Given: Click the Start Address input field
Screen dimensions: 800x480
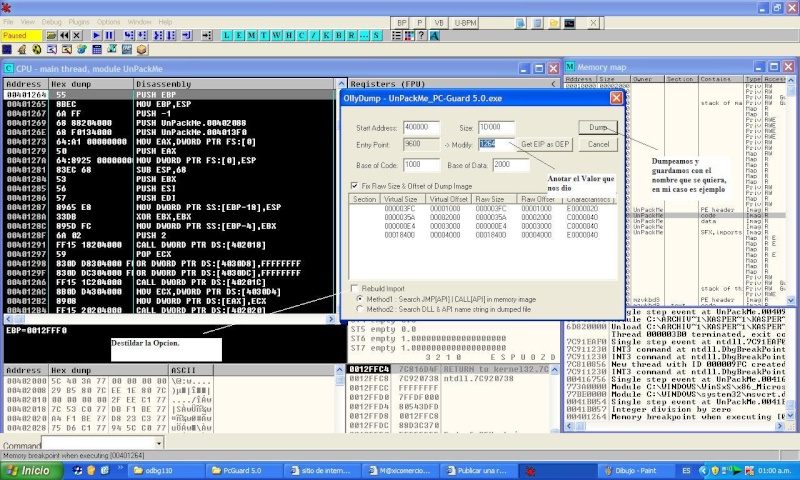Looking at the screenshot, I should pyautogui.click(x=421, y=128).
